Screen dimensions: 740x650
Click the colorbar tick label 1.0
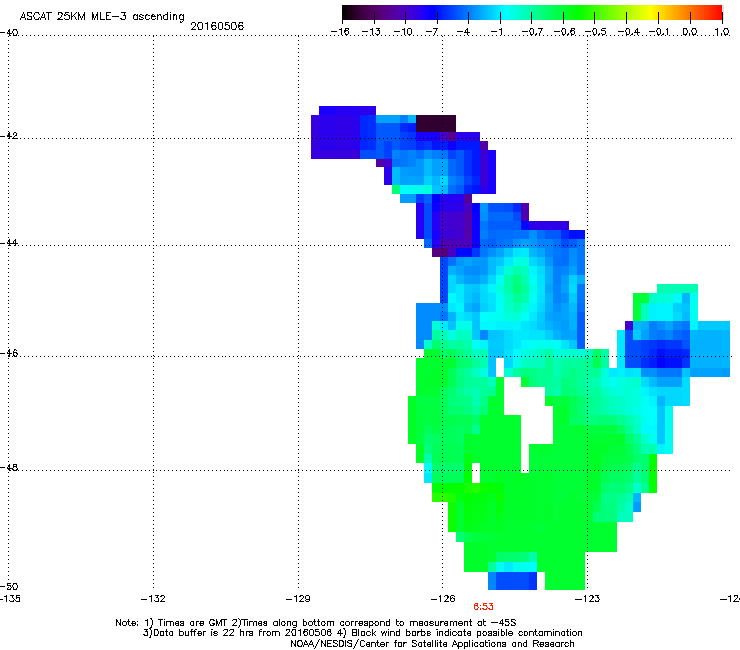(722, 32)
